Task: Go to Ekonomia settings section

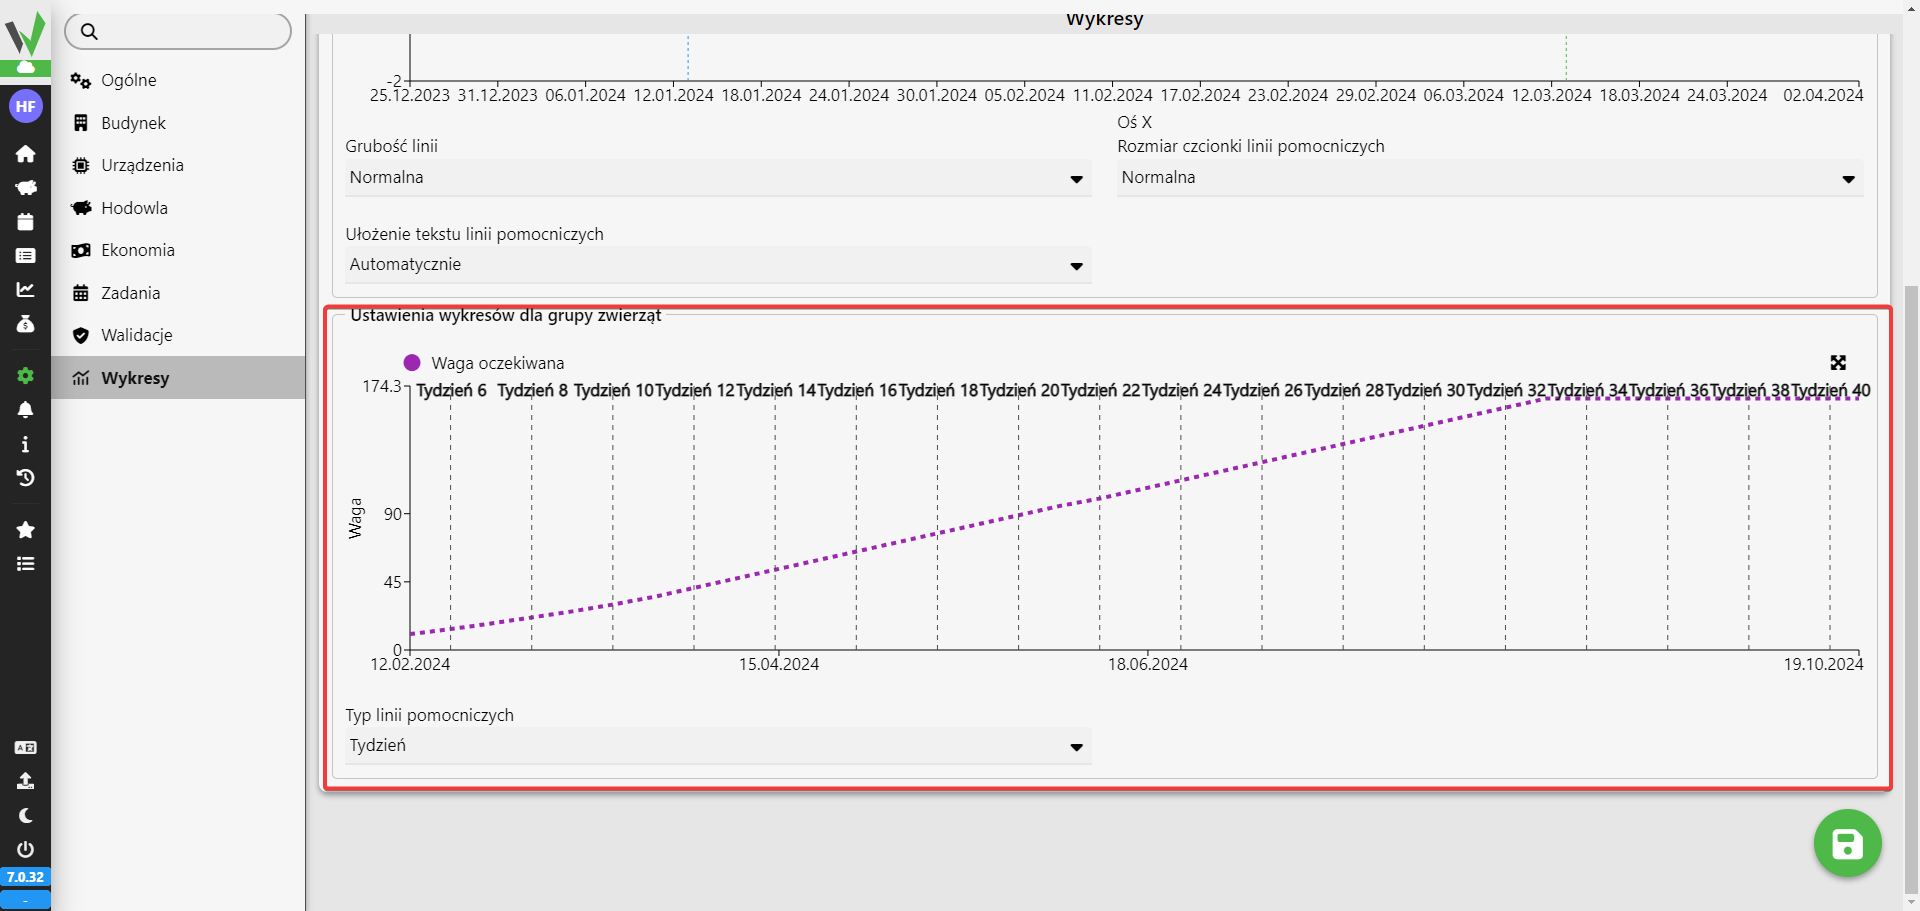Action: coord(137,250)
